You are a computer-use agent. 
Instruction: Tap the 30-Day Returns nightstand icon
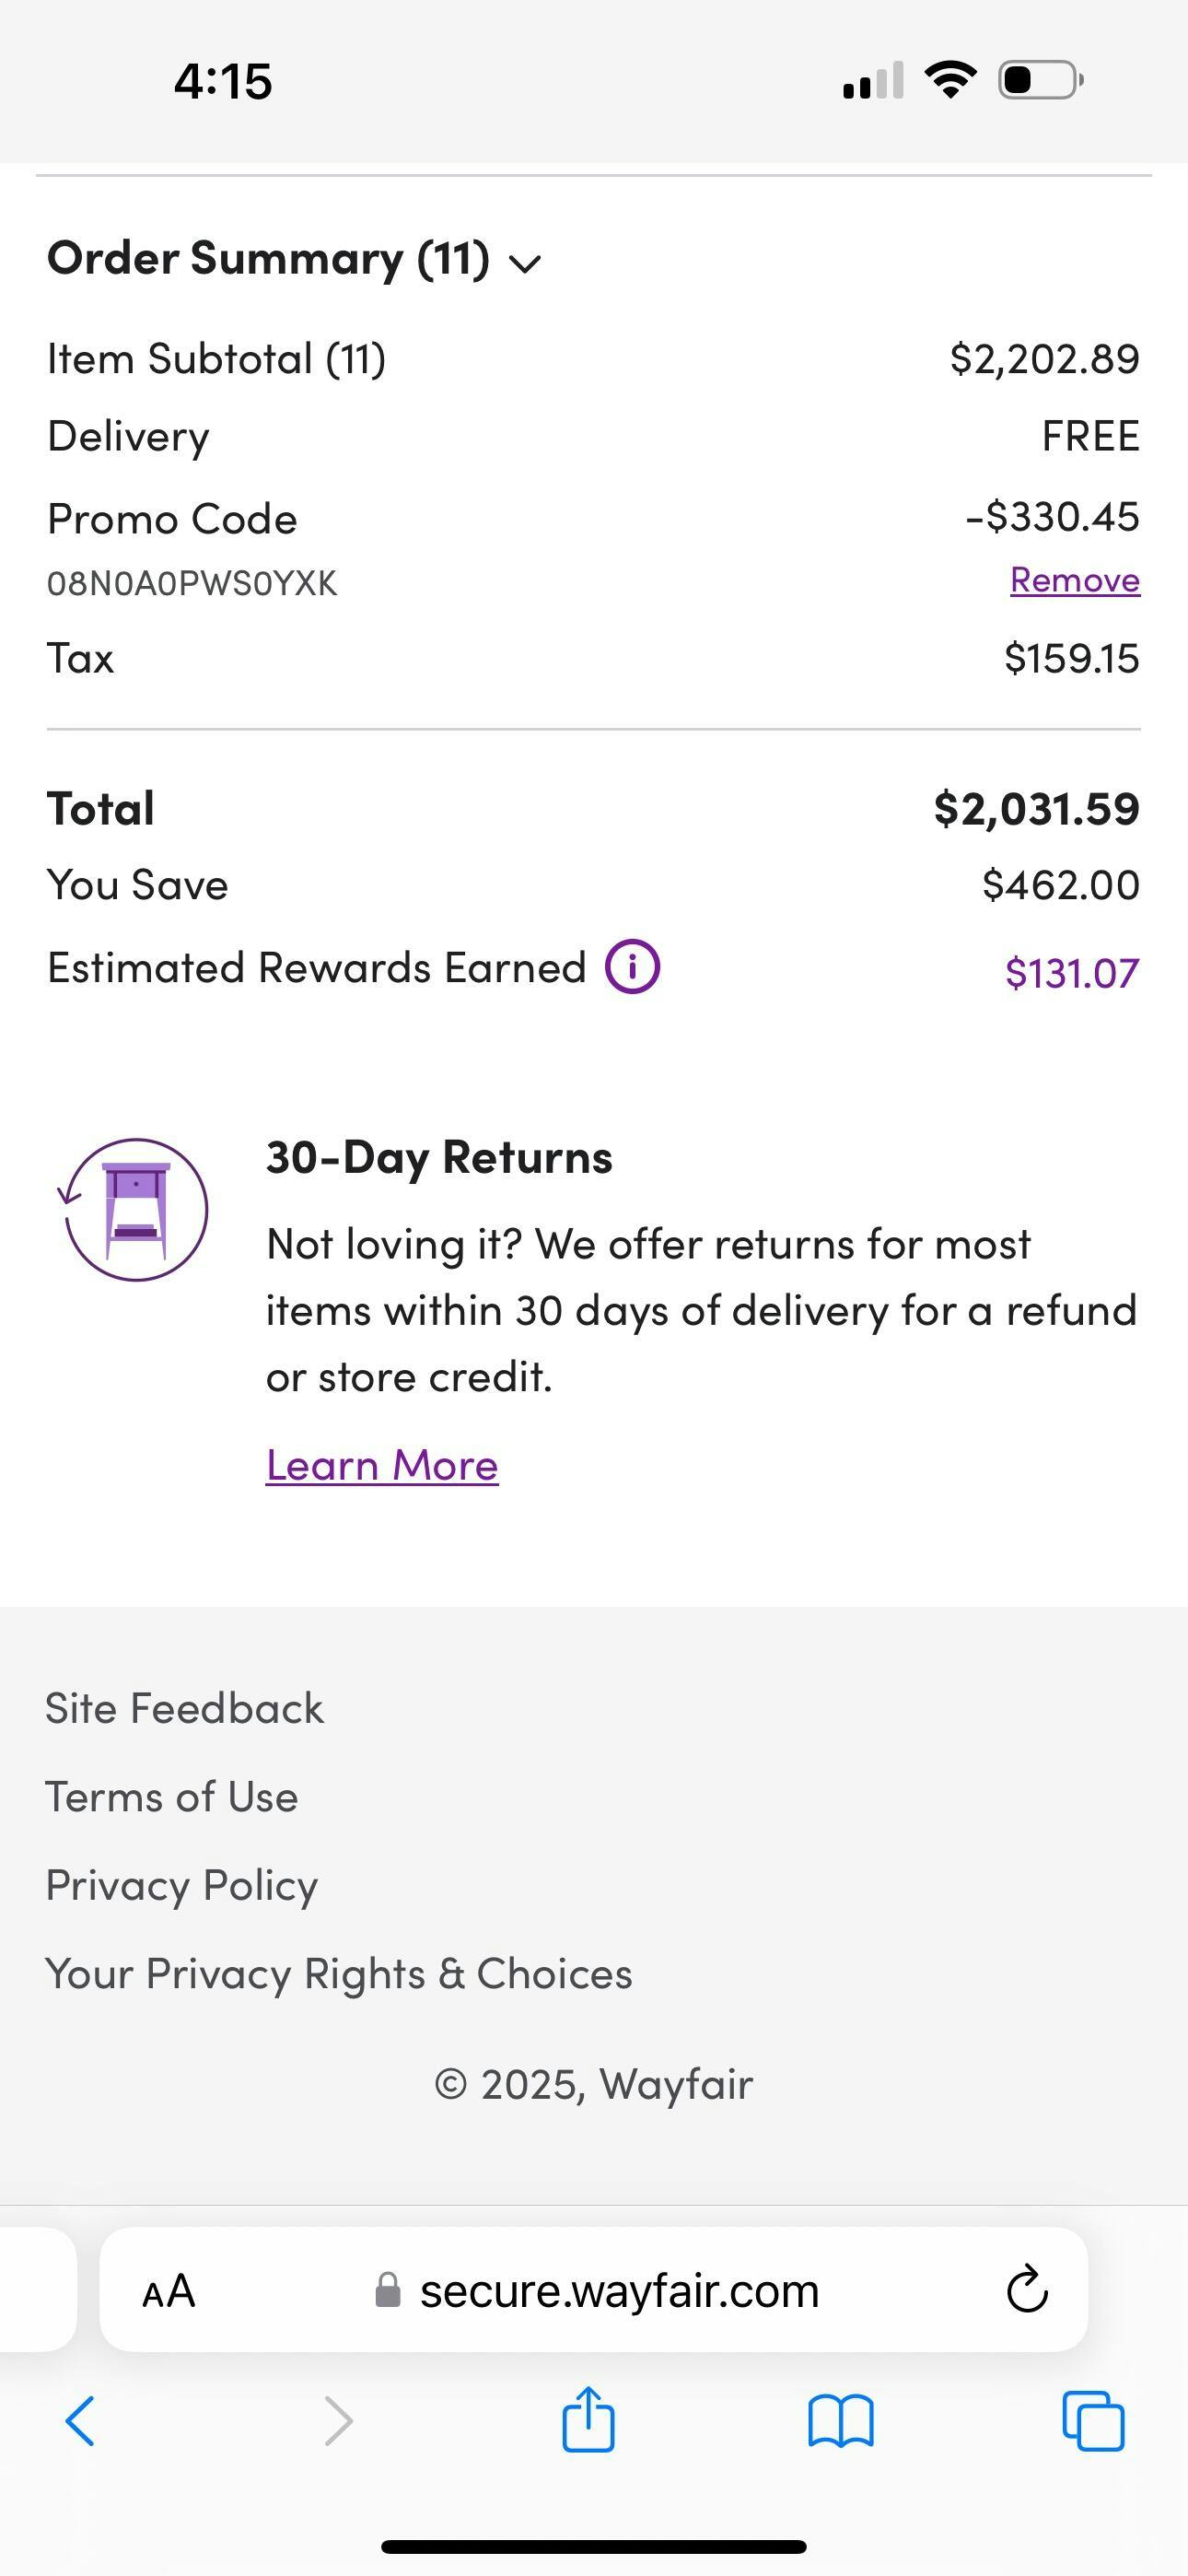135,1209
